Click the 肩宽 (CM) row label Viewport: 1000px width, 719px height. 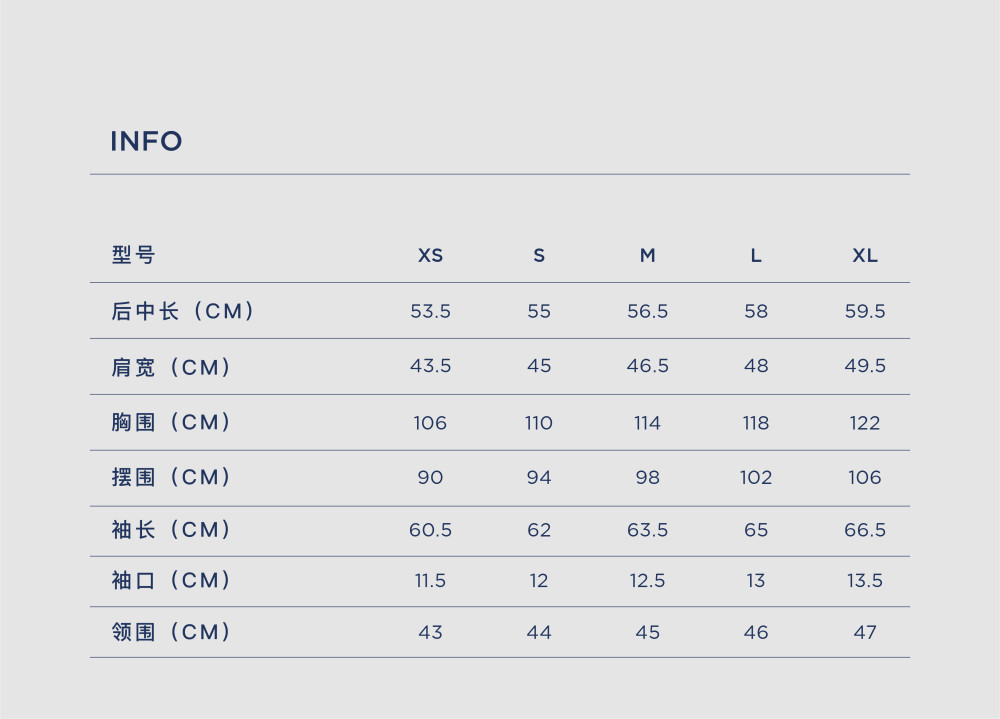click(171, 367)
